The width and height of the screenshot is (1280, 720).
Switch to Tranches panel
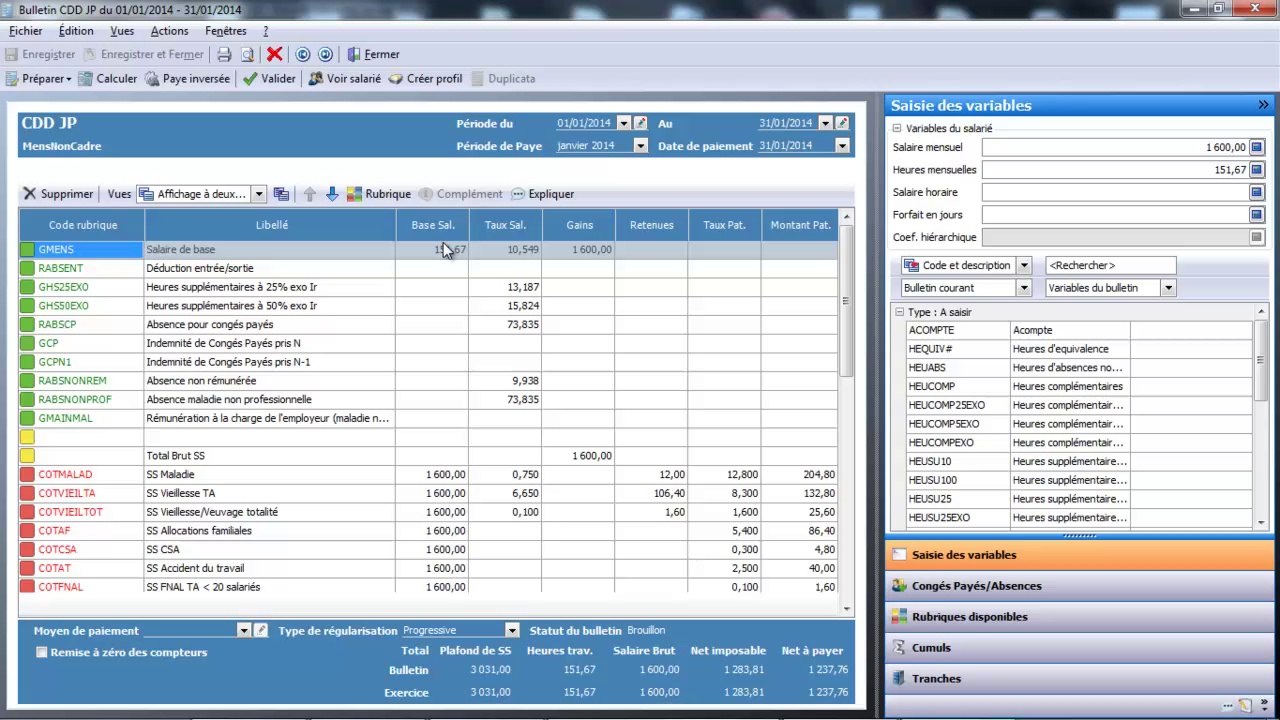[1080, 679]
